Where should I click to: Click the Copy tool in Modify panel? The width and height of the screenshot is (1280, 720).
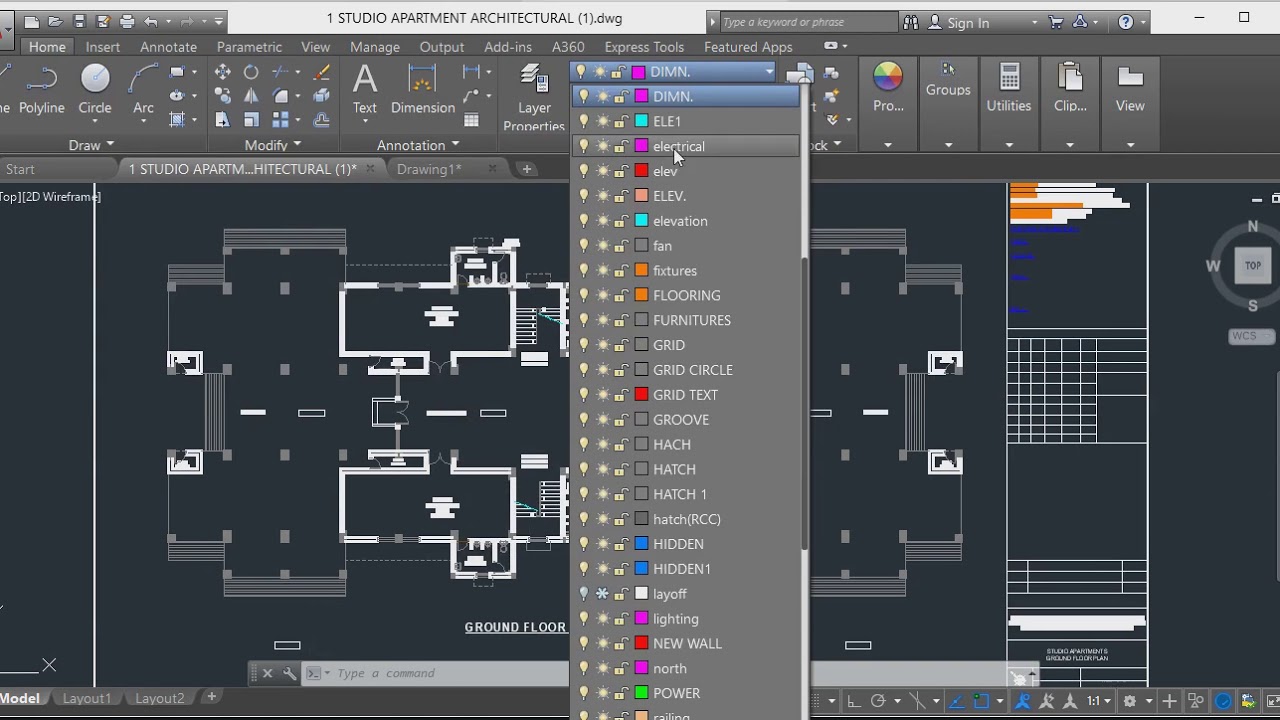[222, 96]
